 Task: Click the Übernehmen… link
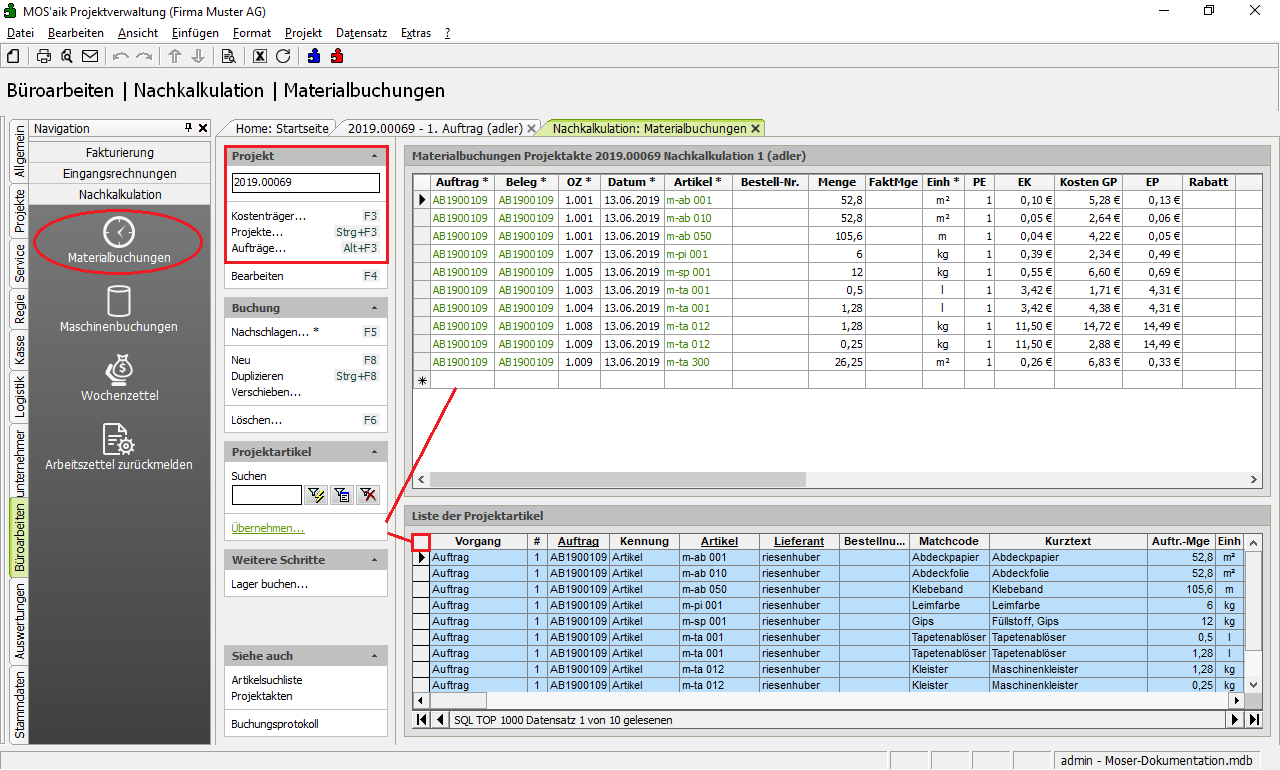[268, 528]
